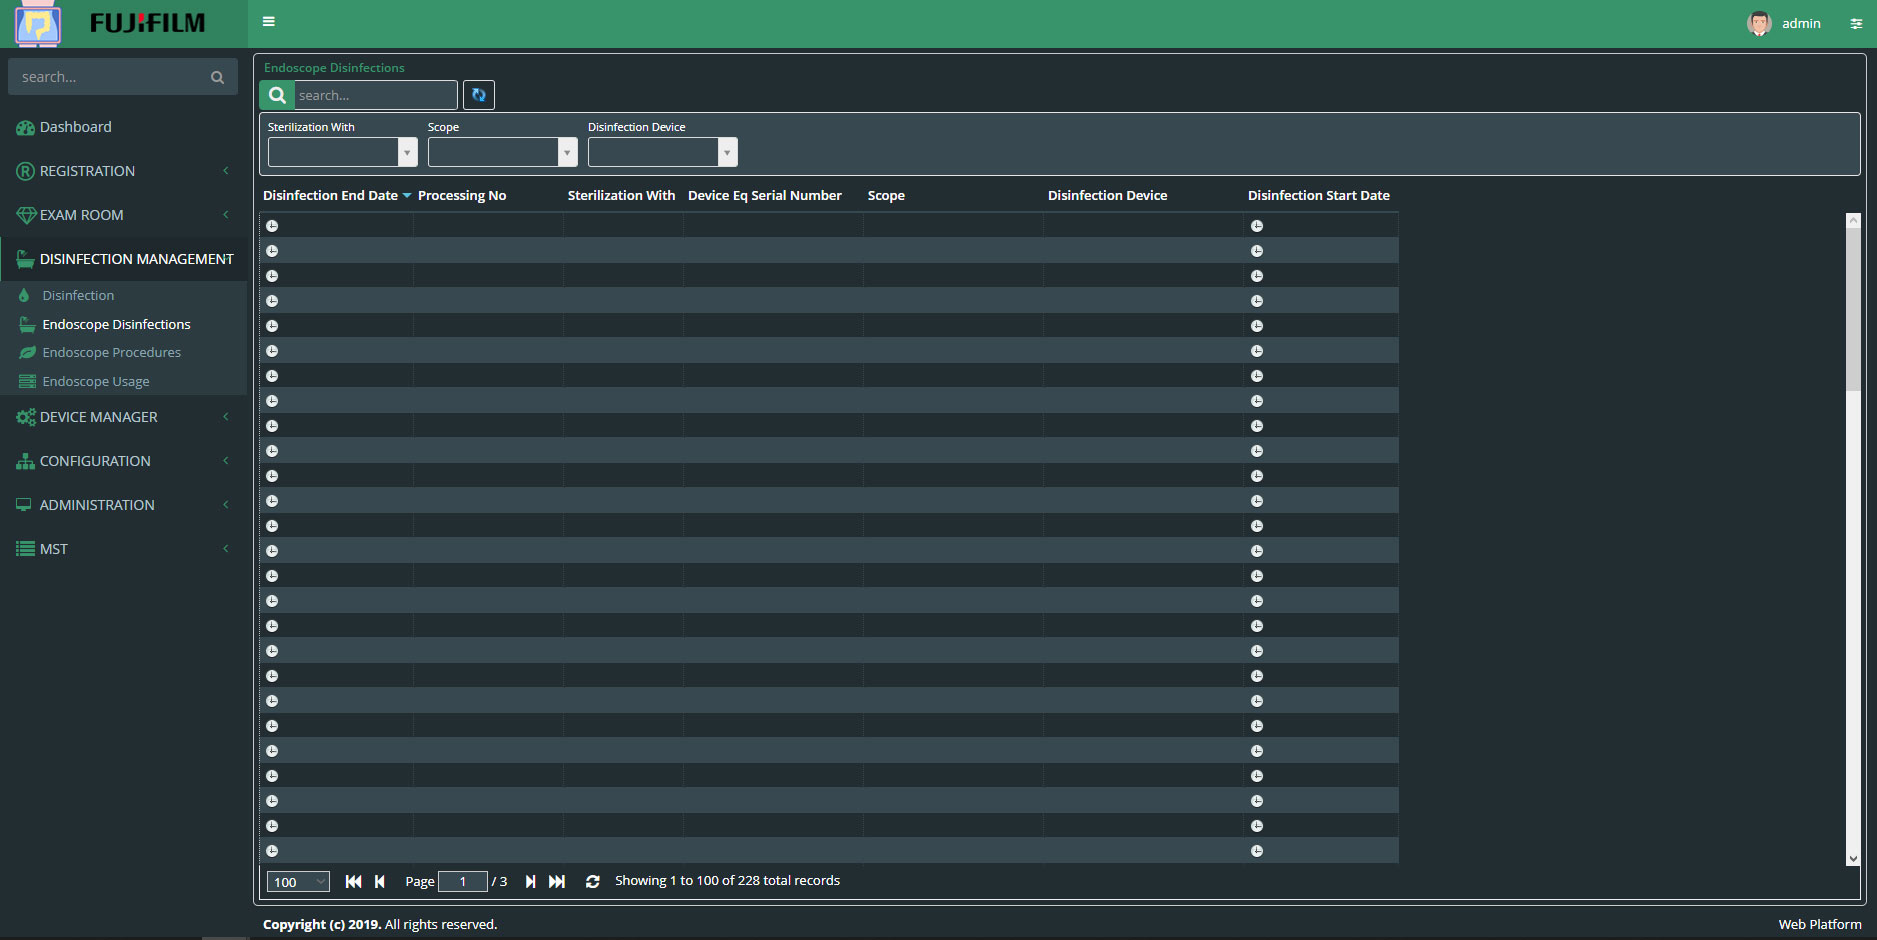Open the Scope filter dropdown

click(x=502, y=152)
